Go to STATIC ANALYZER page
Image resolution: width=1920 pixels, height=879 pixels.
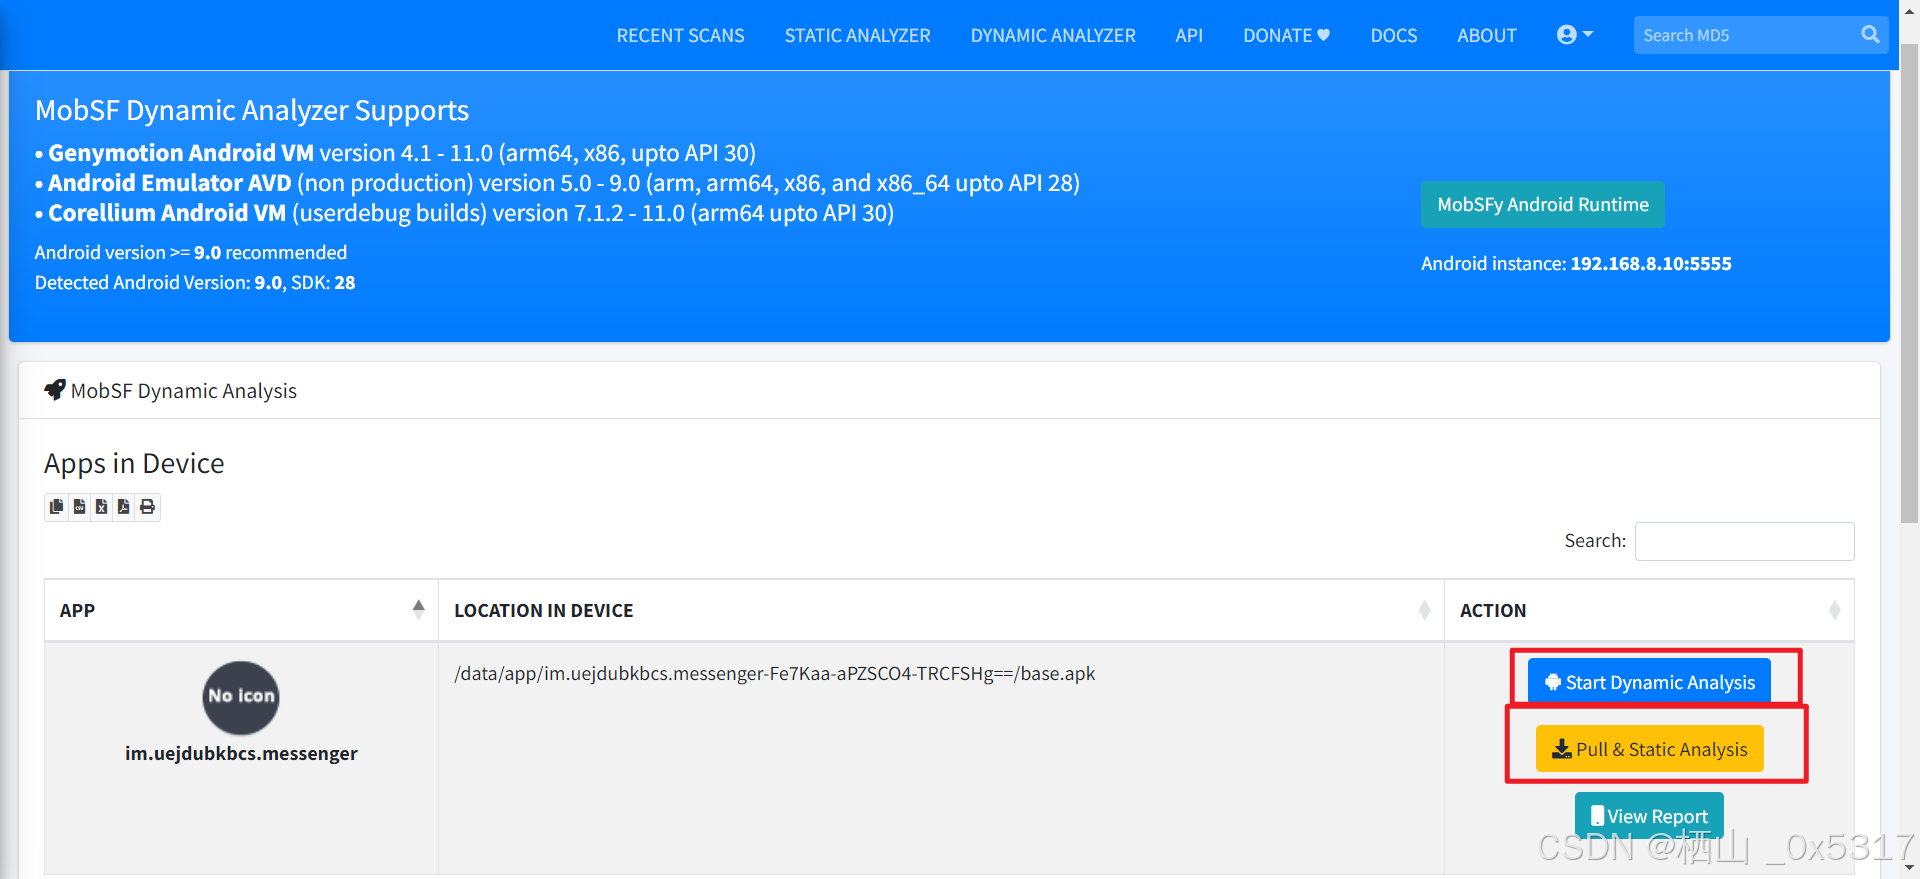coord(857,36)
